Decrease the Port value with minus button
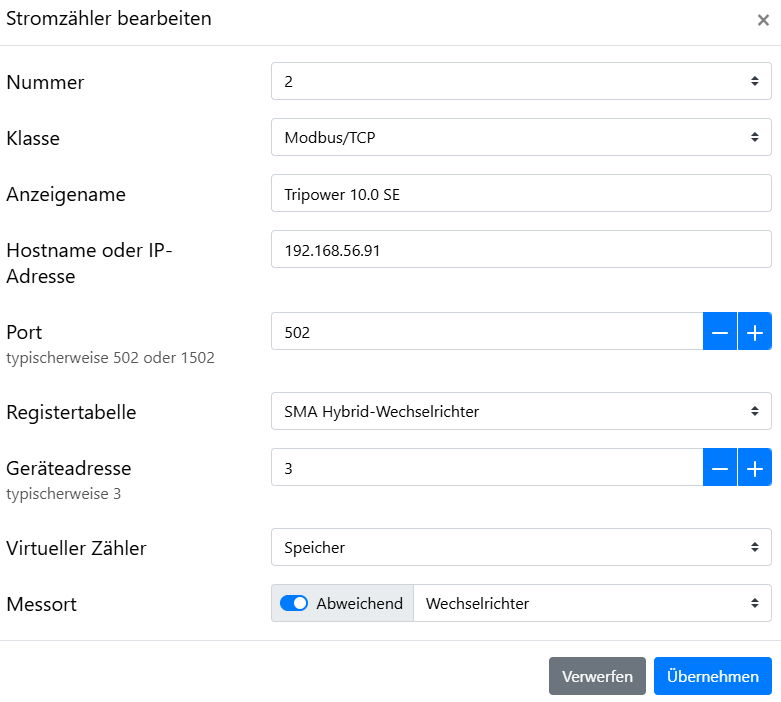 click(720, 332)
